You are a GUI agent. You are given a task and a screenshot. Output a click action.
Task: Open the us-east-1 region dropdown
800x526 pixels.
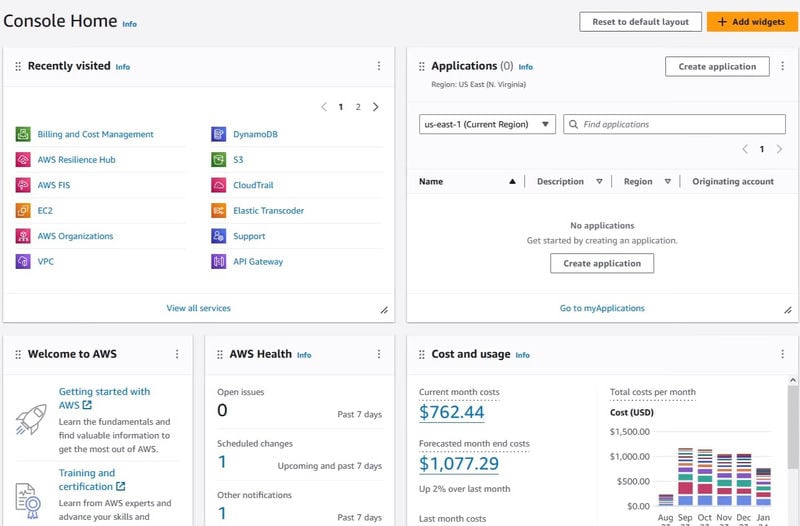[487, 124]
